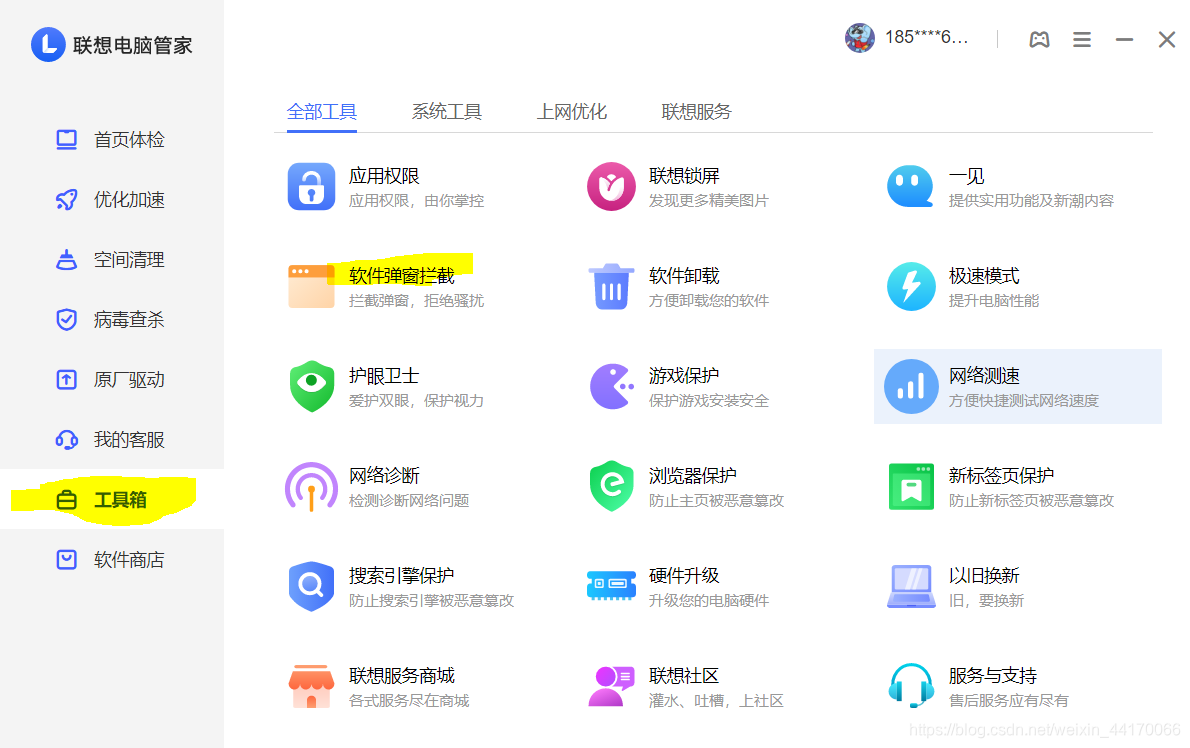
Task: Click 极速模式 title text
Action: click(x=984, y=275)
